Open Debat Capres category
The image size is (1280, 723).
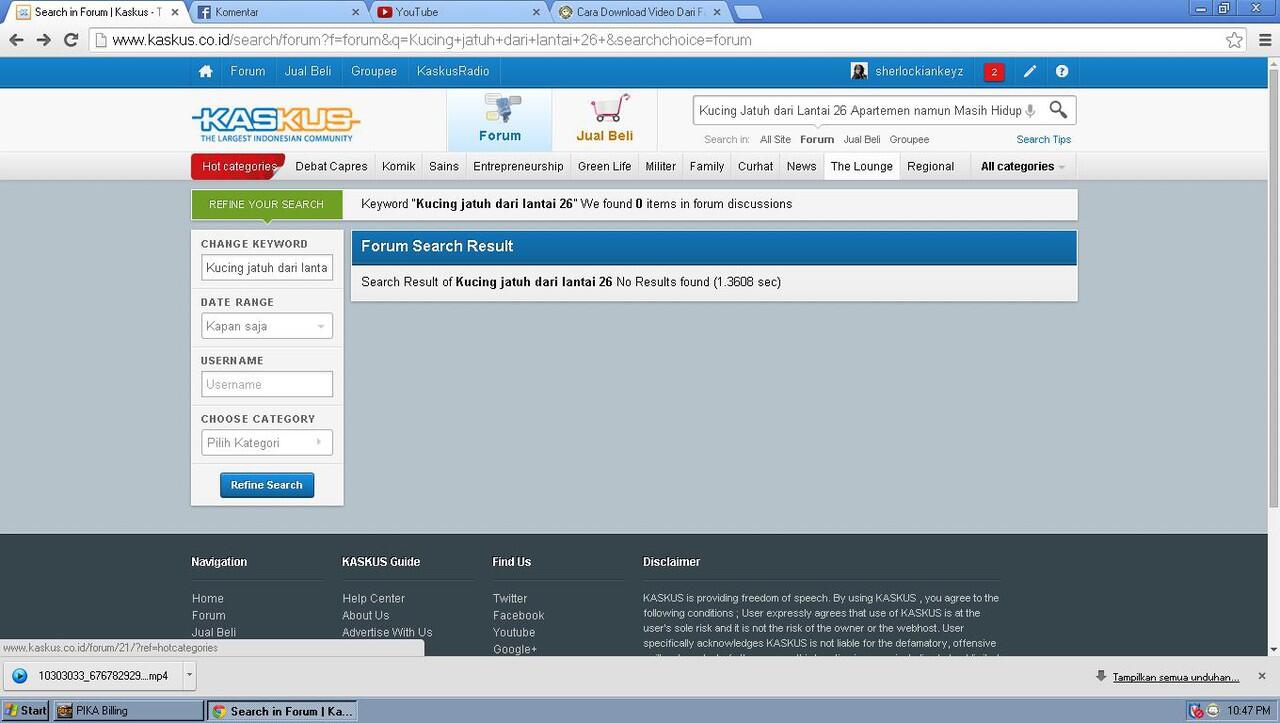(331, 166)
